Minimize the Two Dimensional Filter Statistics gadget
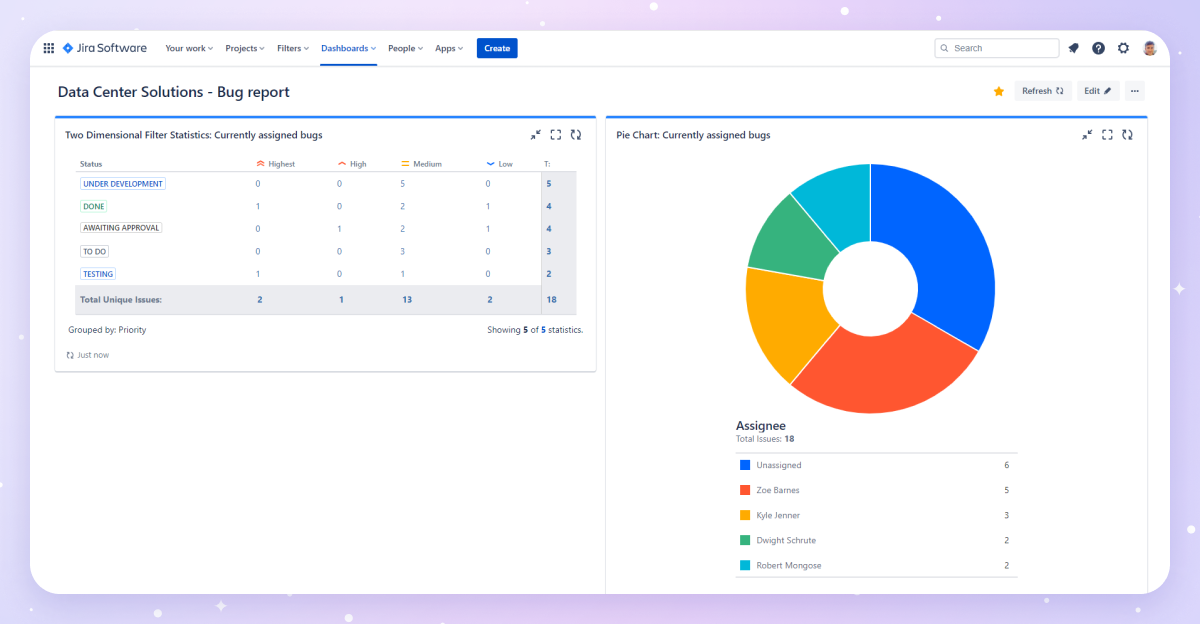Image resolution: width=1200 pixels, height=624 pixels. 536,135
